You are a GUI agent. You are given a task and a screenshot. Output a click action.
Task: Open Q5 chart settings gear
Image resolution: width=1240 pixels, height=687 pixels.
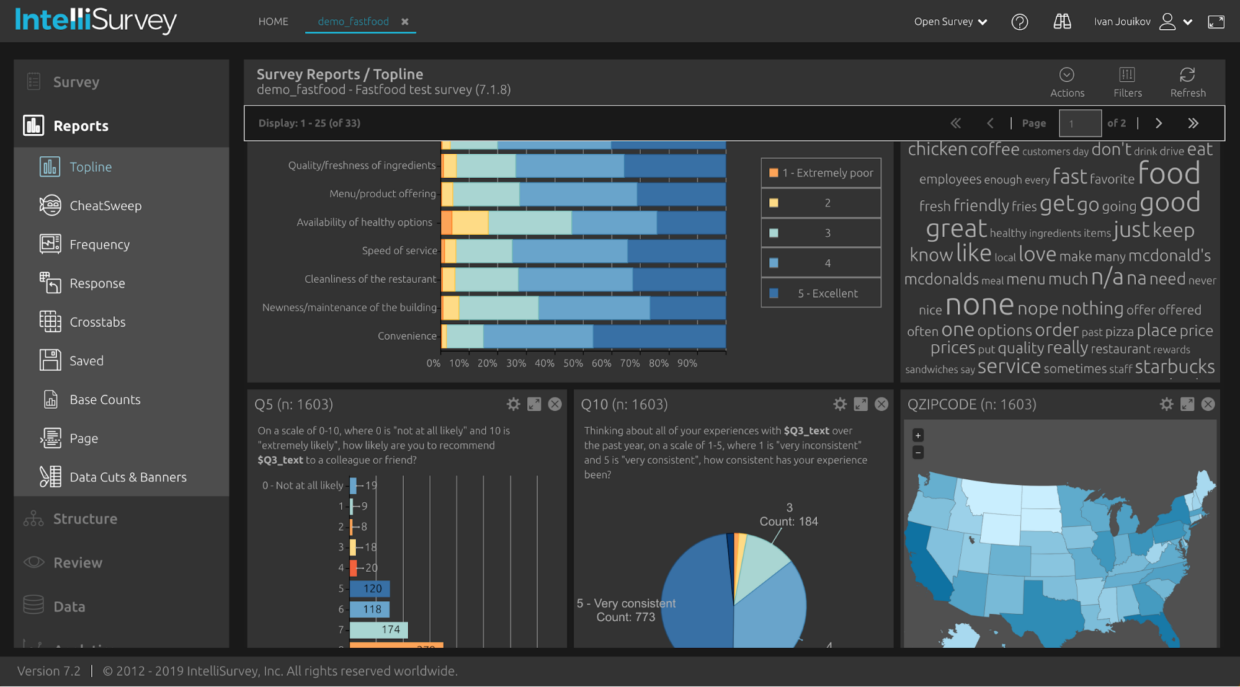pyautogui.click(x=513, y=404)
